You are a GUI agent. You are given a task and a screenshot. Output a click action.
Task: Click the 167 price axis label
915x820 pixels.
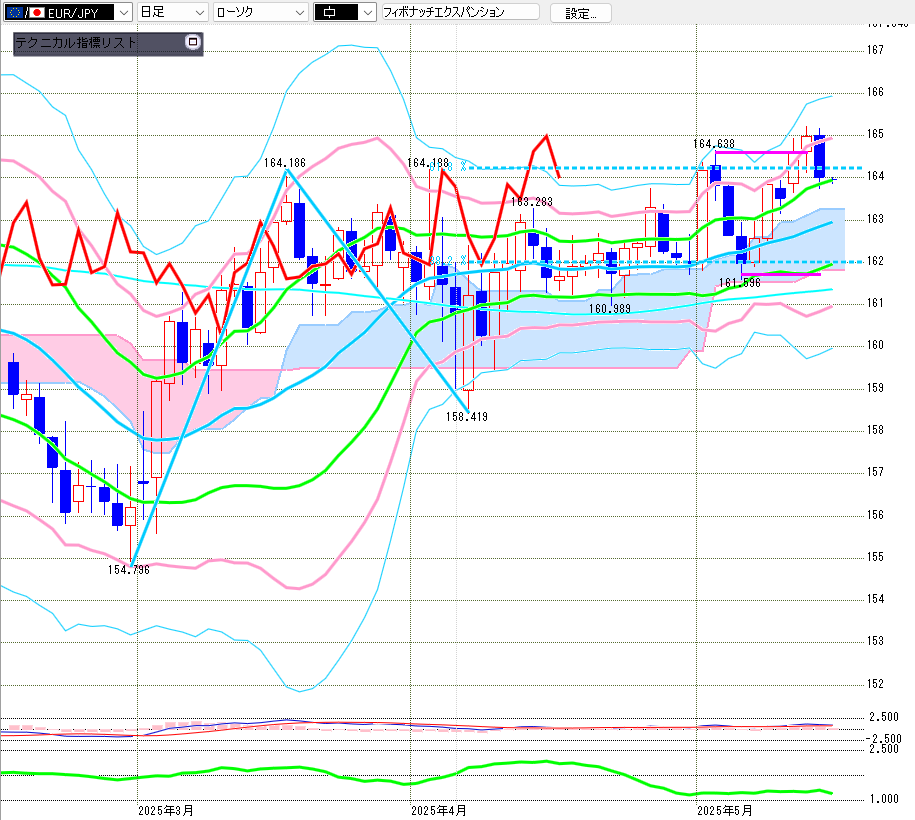[x=875, y=50]
